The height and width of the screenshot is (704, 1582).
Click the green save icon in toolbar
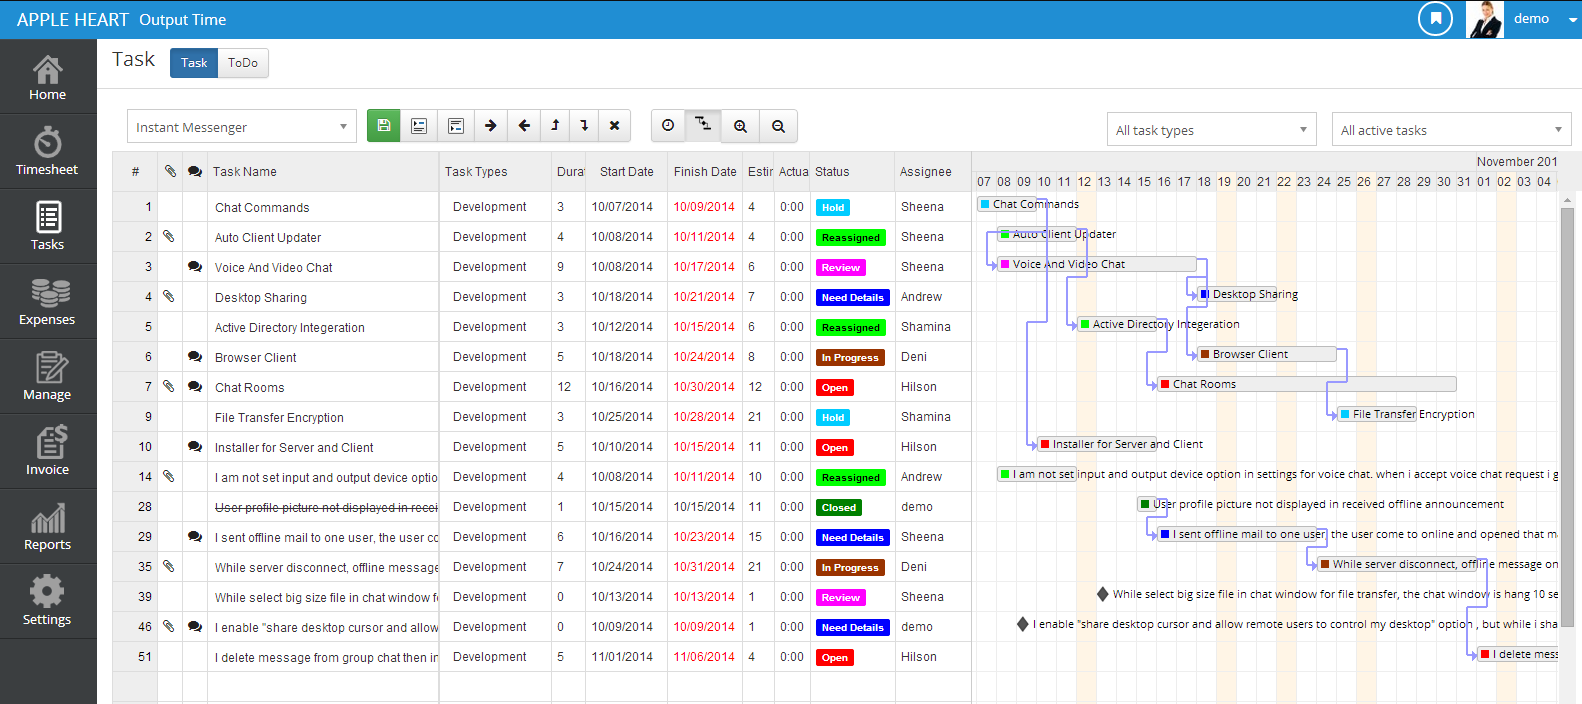(x=383, y=126)
